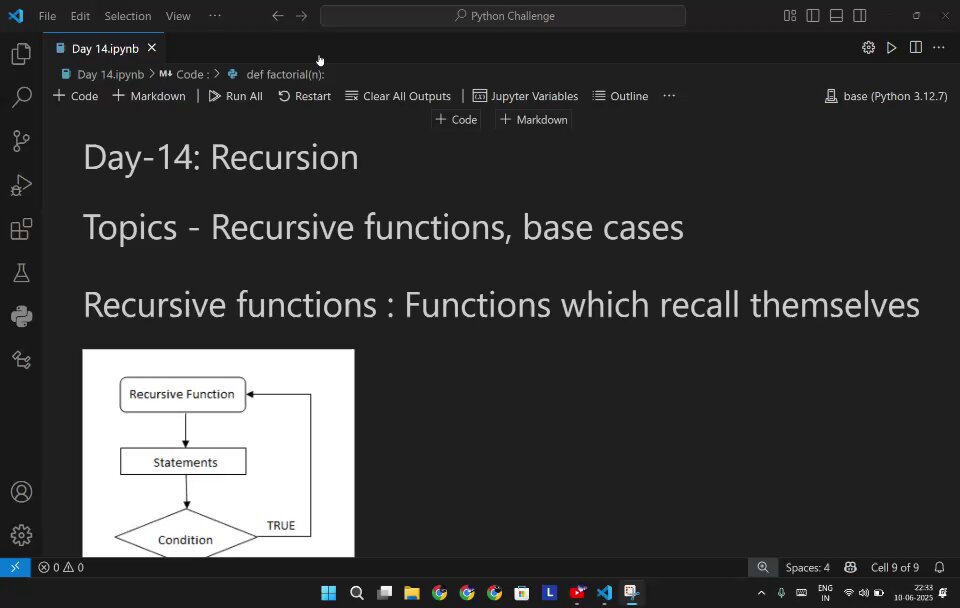Select the recursive function flowchart image
This screenshot has width=960, height=608.
click(x=218, y=453)
